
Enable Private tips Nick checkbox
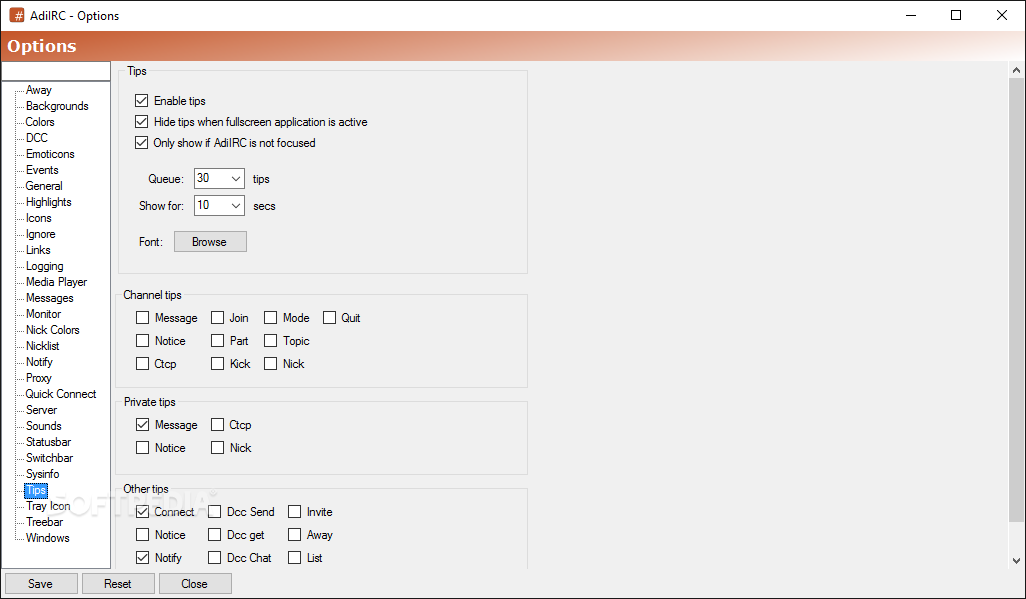pyautogui.click(x=217, y=448)
